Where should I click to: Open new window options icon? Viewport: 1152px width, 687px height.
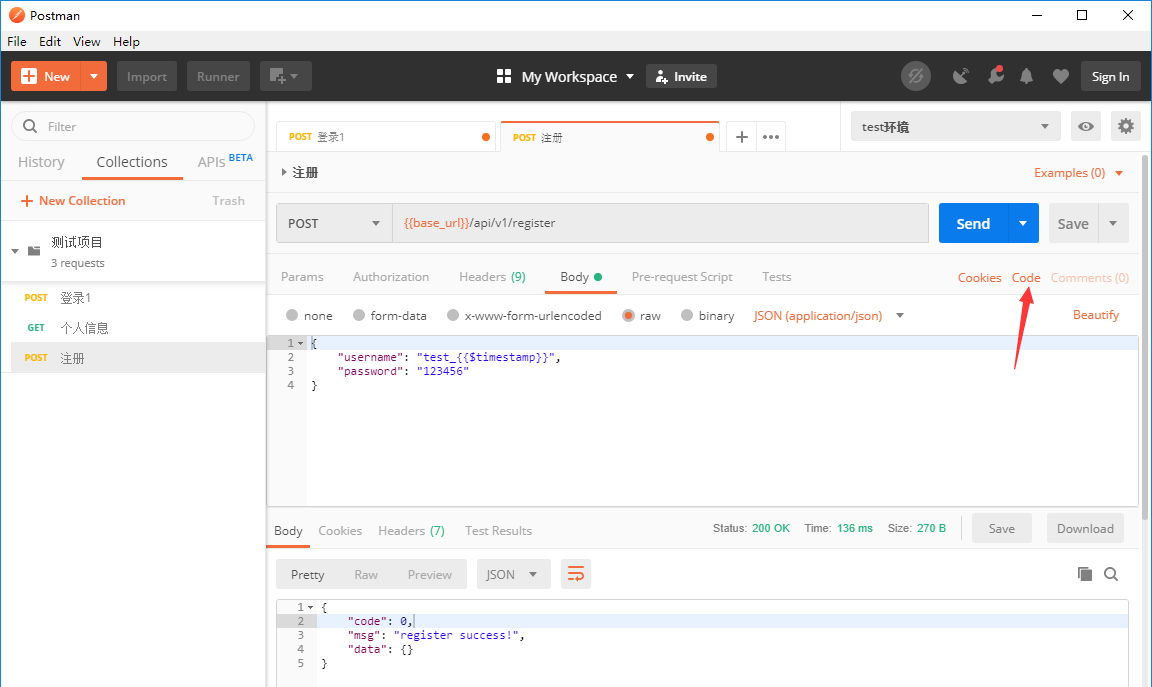pyautogui.click(x=285, y=76)
